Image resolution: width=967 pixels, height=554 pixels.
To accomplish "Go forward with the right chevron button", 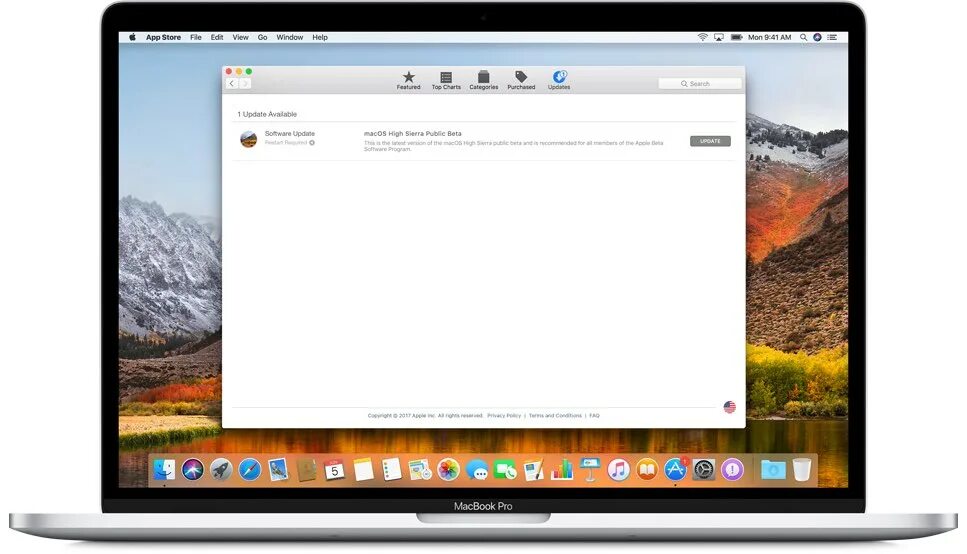I will coord(245,83).
